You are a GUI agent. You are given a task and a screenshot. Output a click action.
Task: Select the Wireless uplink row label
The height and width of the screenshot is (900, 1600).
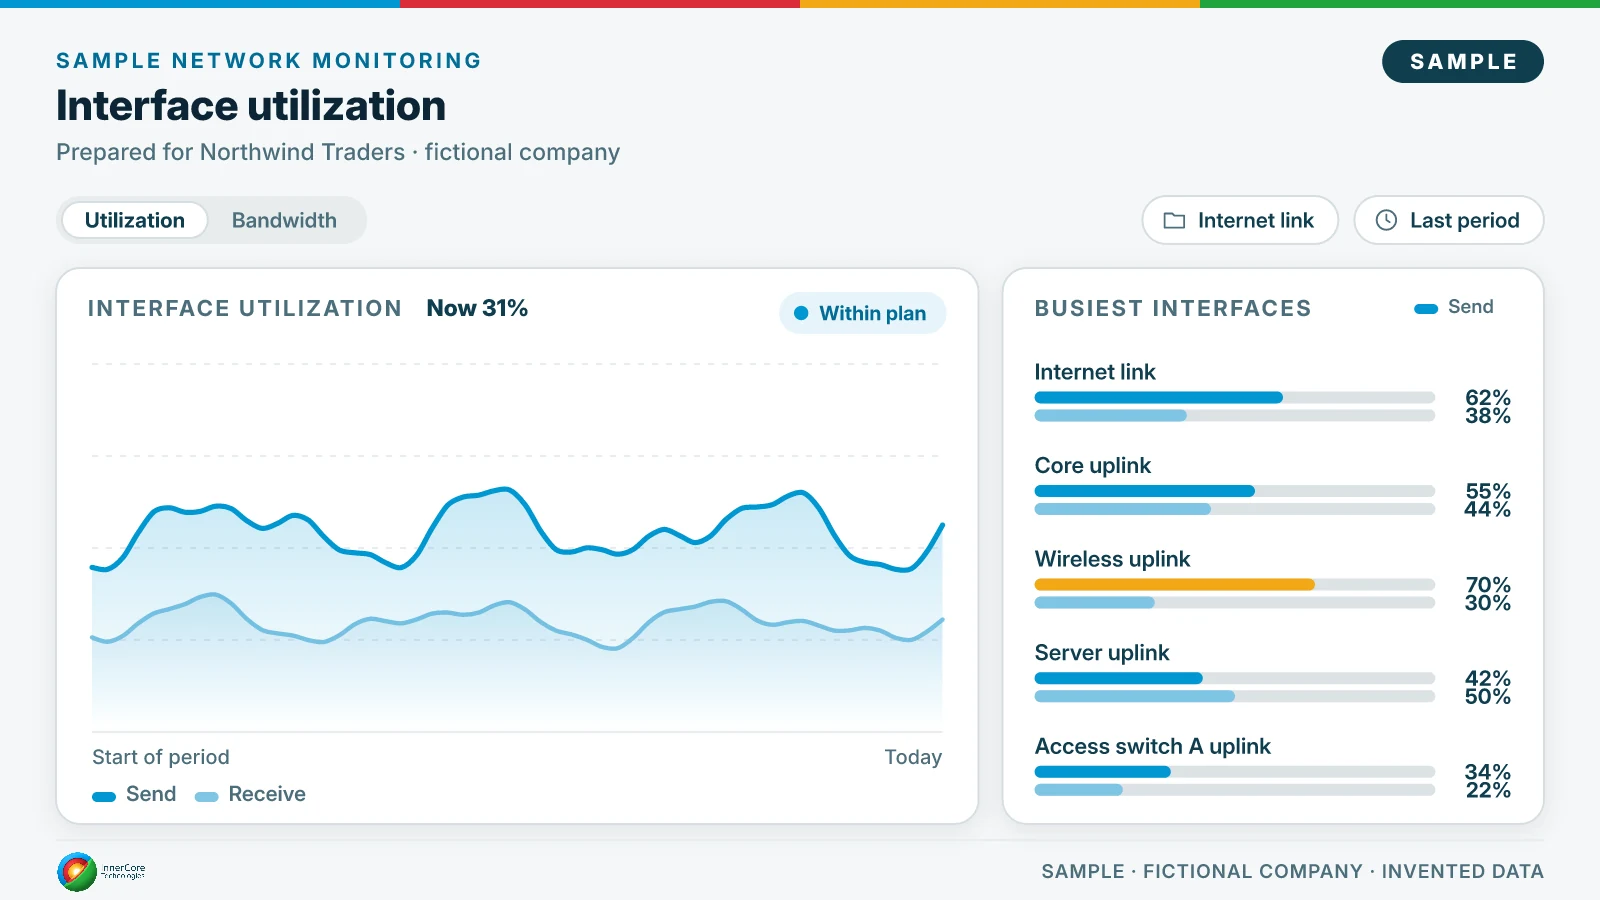coord(1112,559)
